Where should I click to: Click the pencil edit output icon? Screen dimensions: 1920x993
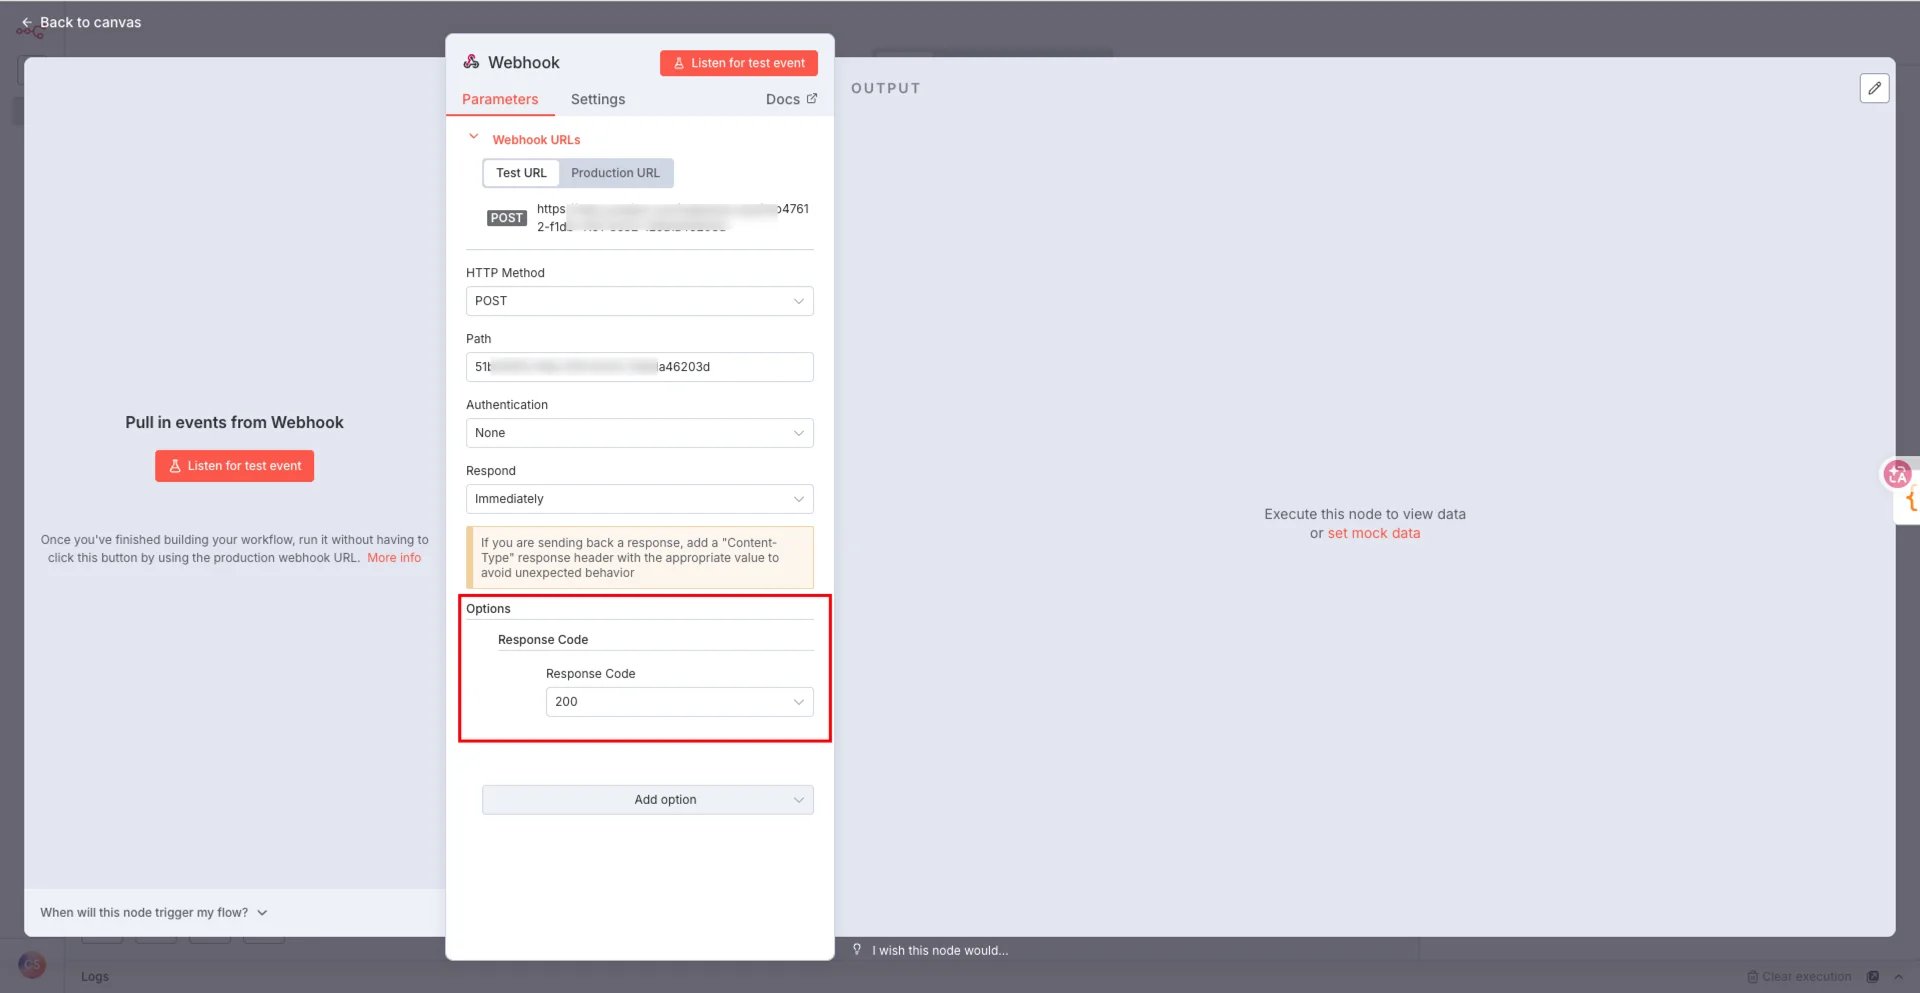coord(1874,88)
